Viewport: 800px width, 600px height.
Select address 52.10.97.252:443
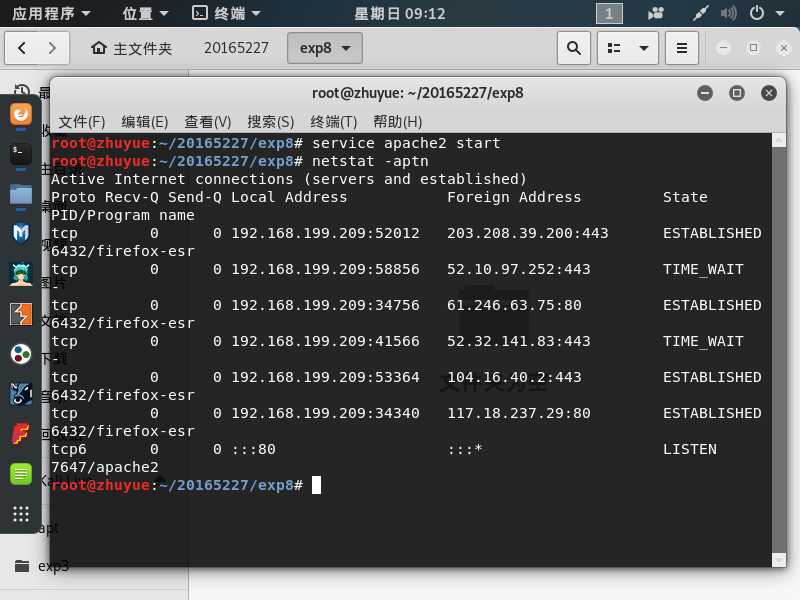518,269
